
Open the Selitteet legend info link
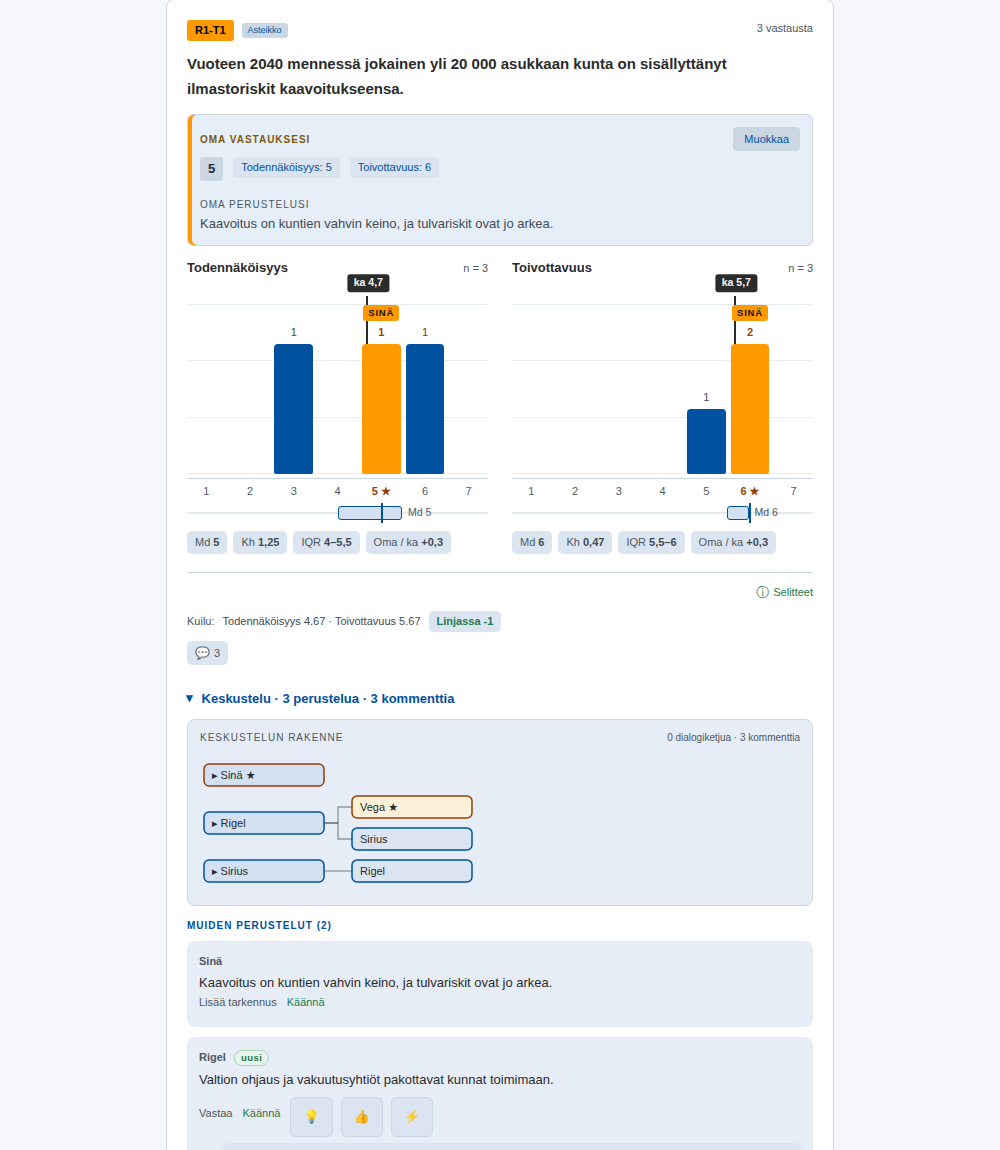784,592
